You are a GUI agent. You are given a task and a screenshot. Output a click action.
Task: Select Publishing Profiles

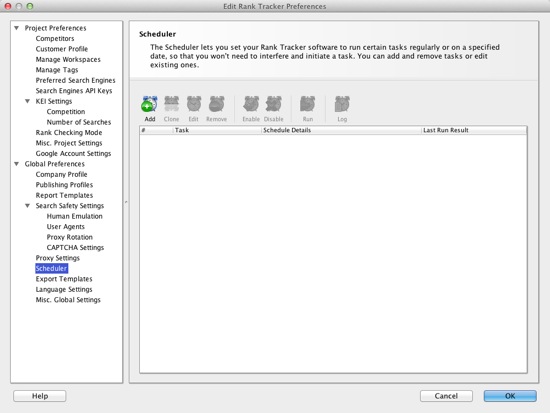pos(64,185)
